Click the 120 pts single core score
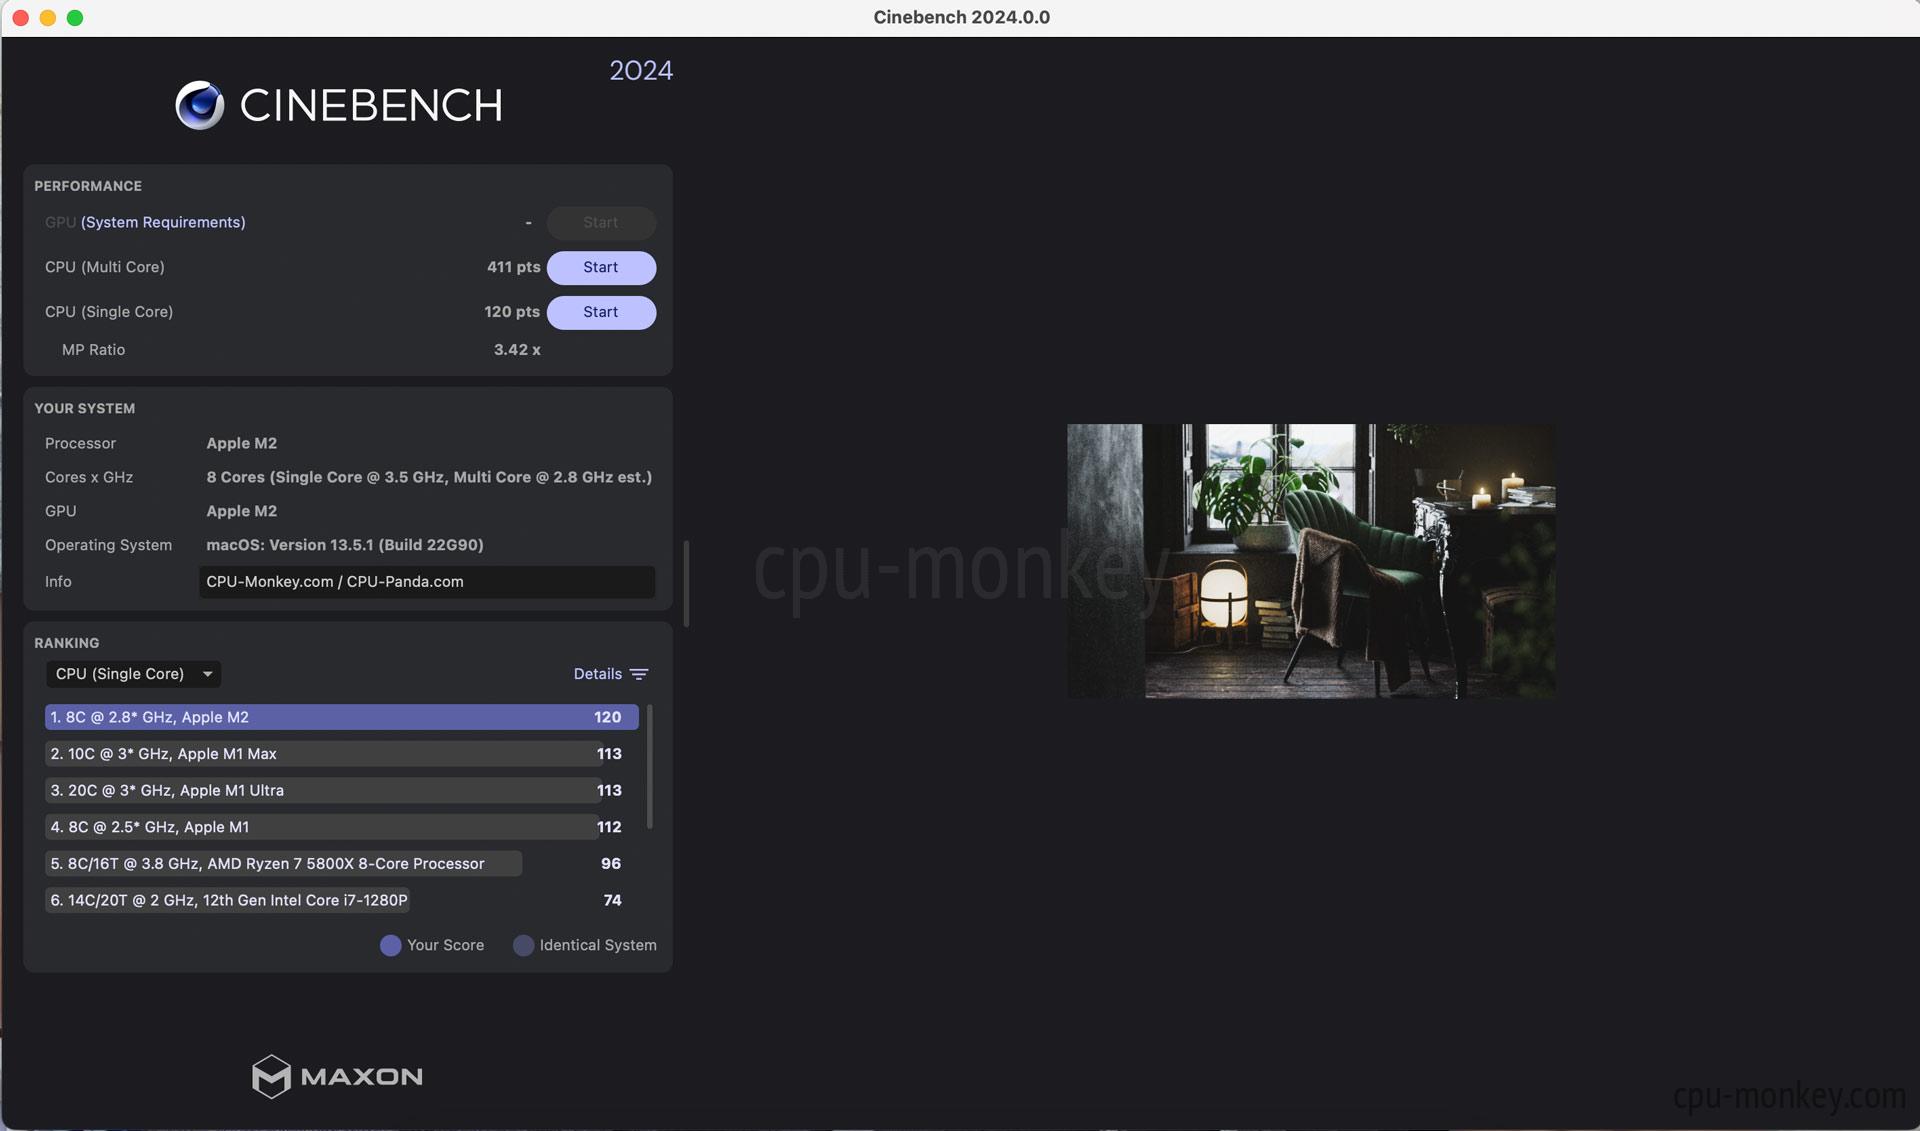The width and height of the screenshot is (1920, 1131). (x=512, y=312)
